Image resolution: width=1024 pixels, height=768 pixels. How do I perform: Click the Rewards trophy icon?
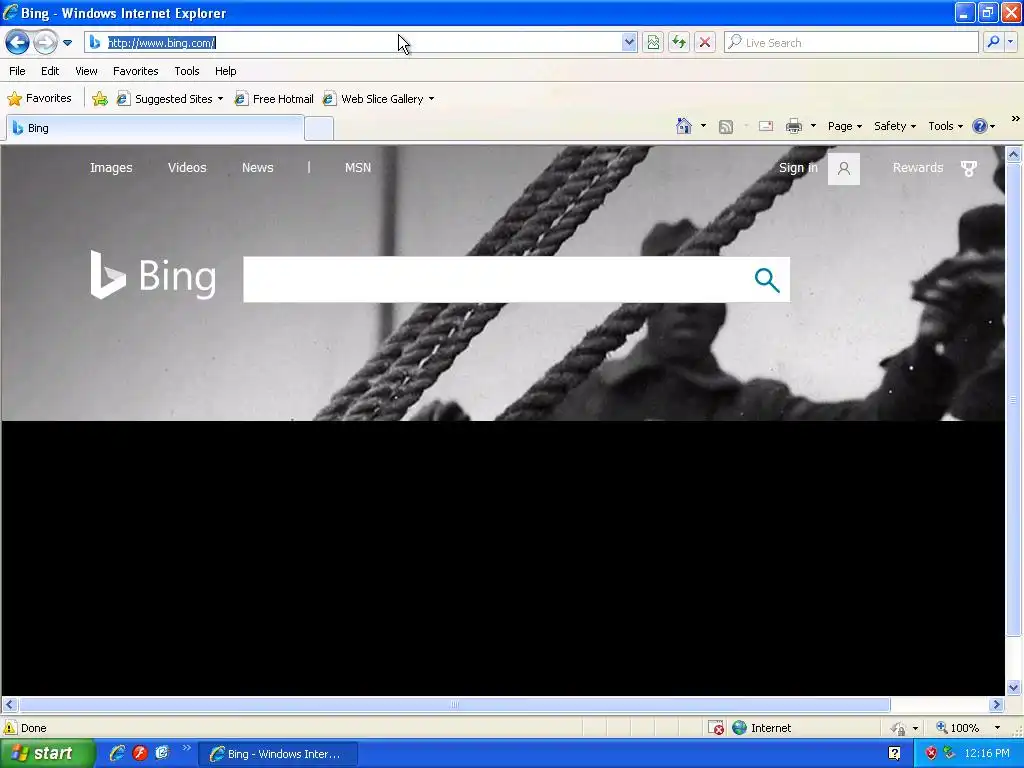(x=969, y=168)
